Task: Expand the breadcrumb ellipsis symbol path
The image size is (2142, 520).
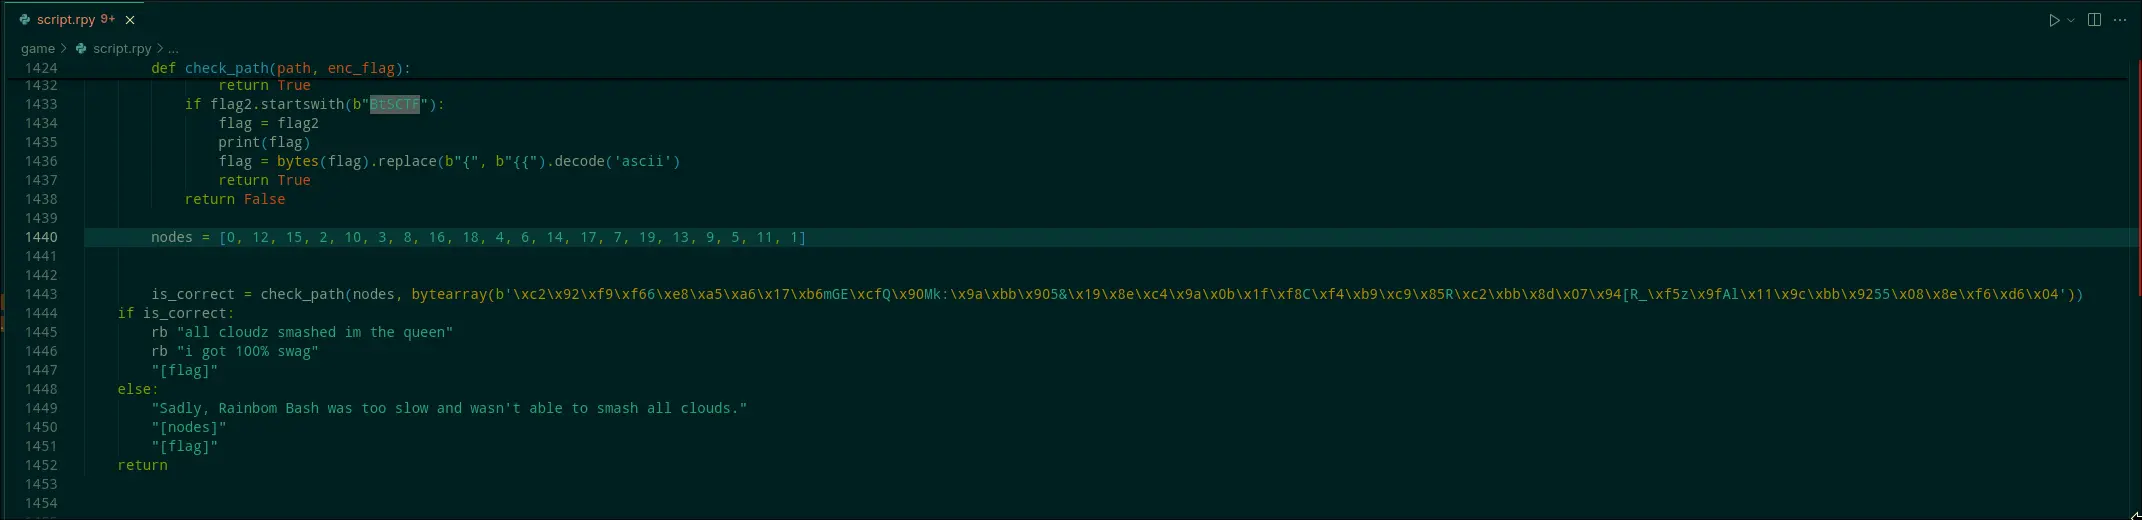Action: click(x=173, y=48)
